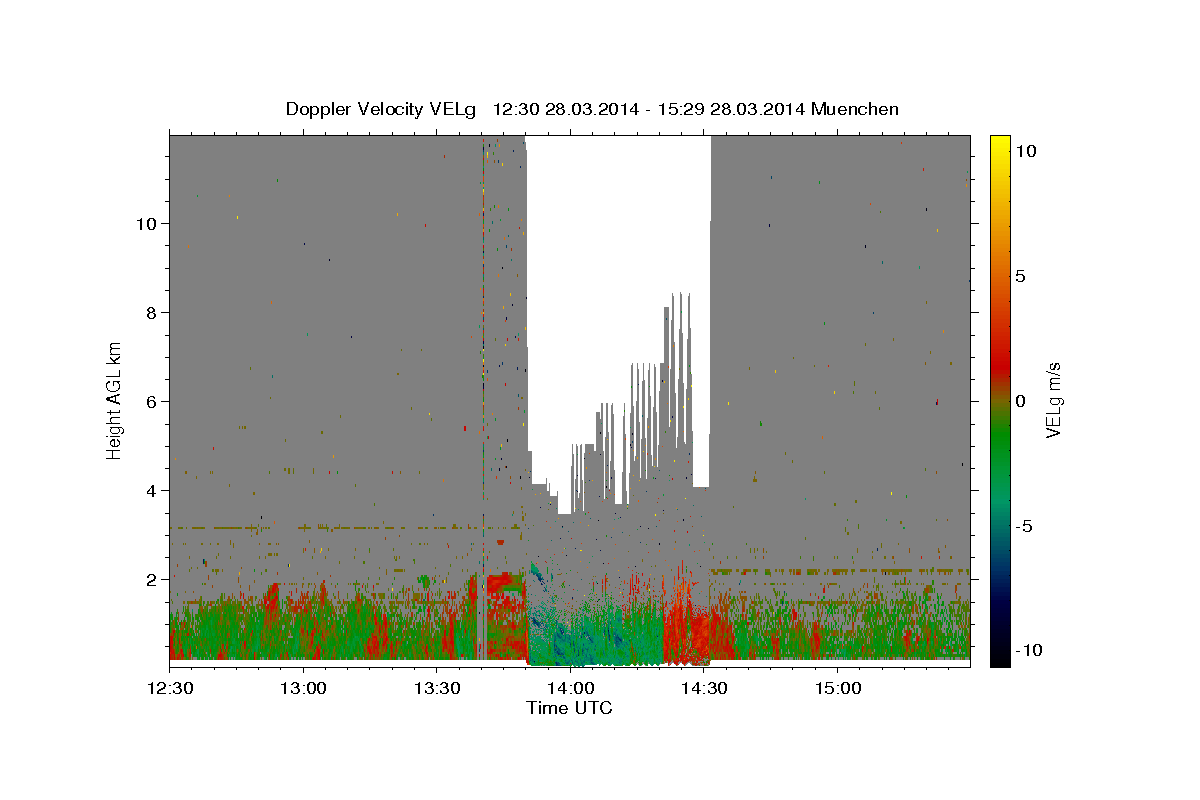Pick the dark bottom of the colorbar
Screen dimensions: 1200x800
(x=1000, y=650)
